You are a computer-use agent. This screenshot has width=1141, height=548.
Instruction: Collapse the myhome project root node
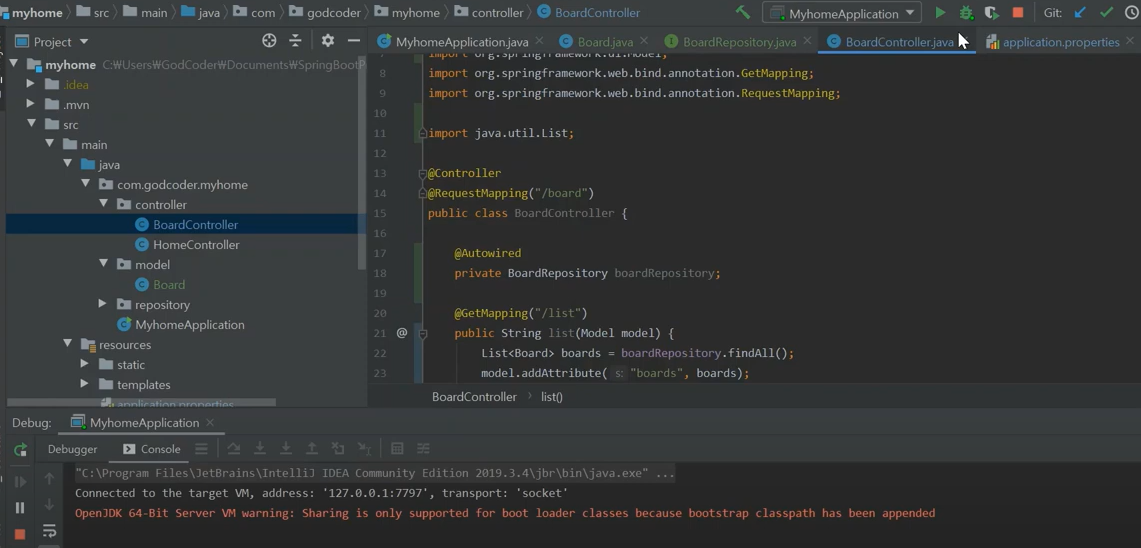[14, 64]
